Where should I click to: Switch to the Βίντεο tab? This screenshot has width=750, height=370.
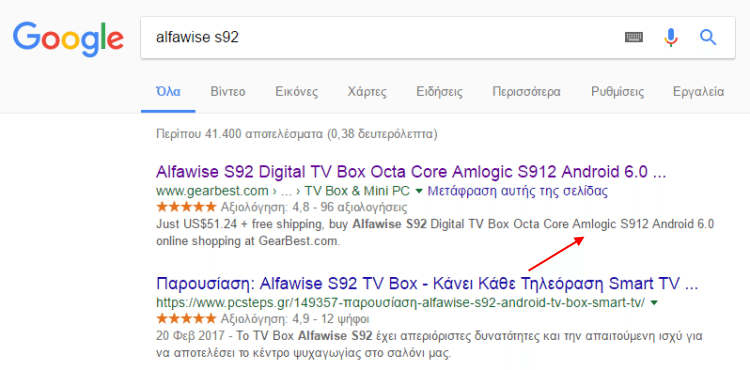coord(228,92)
